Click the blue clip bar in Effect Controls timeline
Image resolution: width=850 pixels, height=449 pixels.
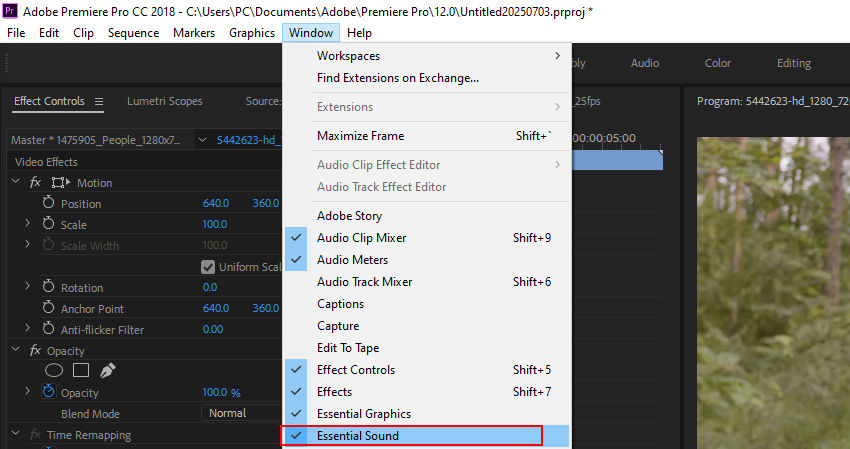[x=617, y=161]
